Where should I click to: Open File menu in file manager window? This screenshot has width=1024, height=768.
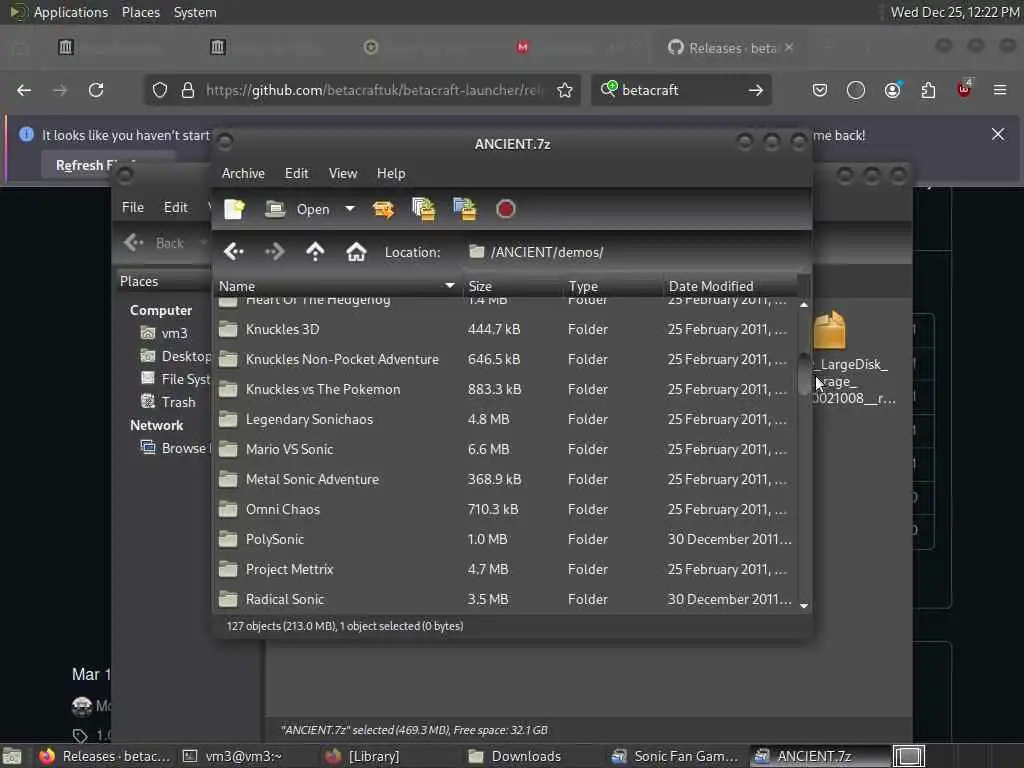[x=133, y=207]
